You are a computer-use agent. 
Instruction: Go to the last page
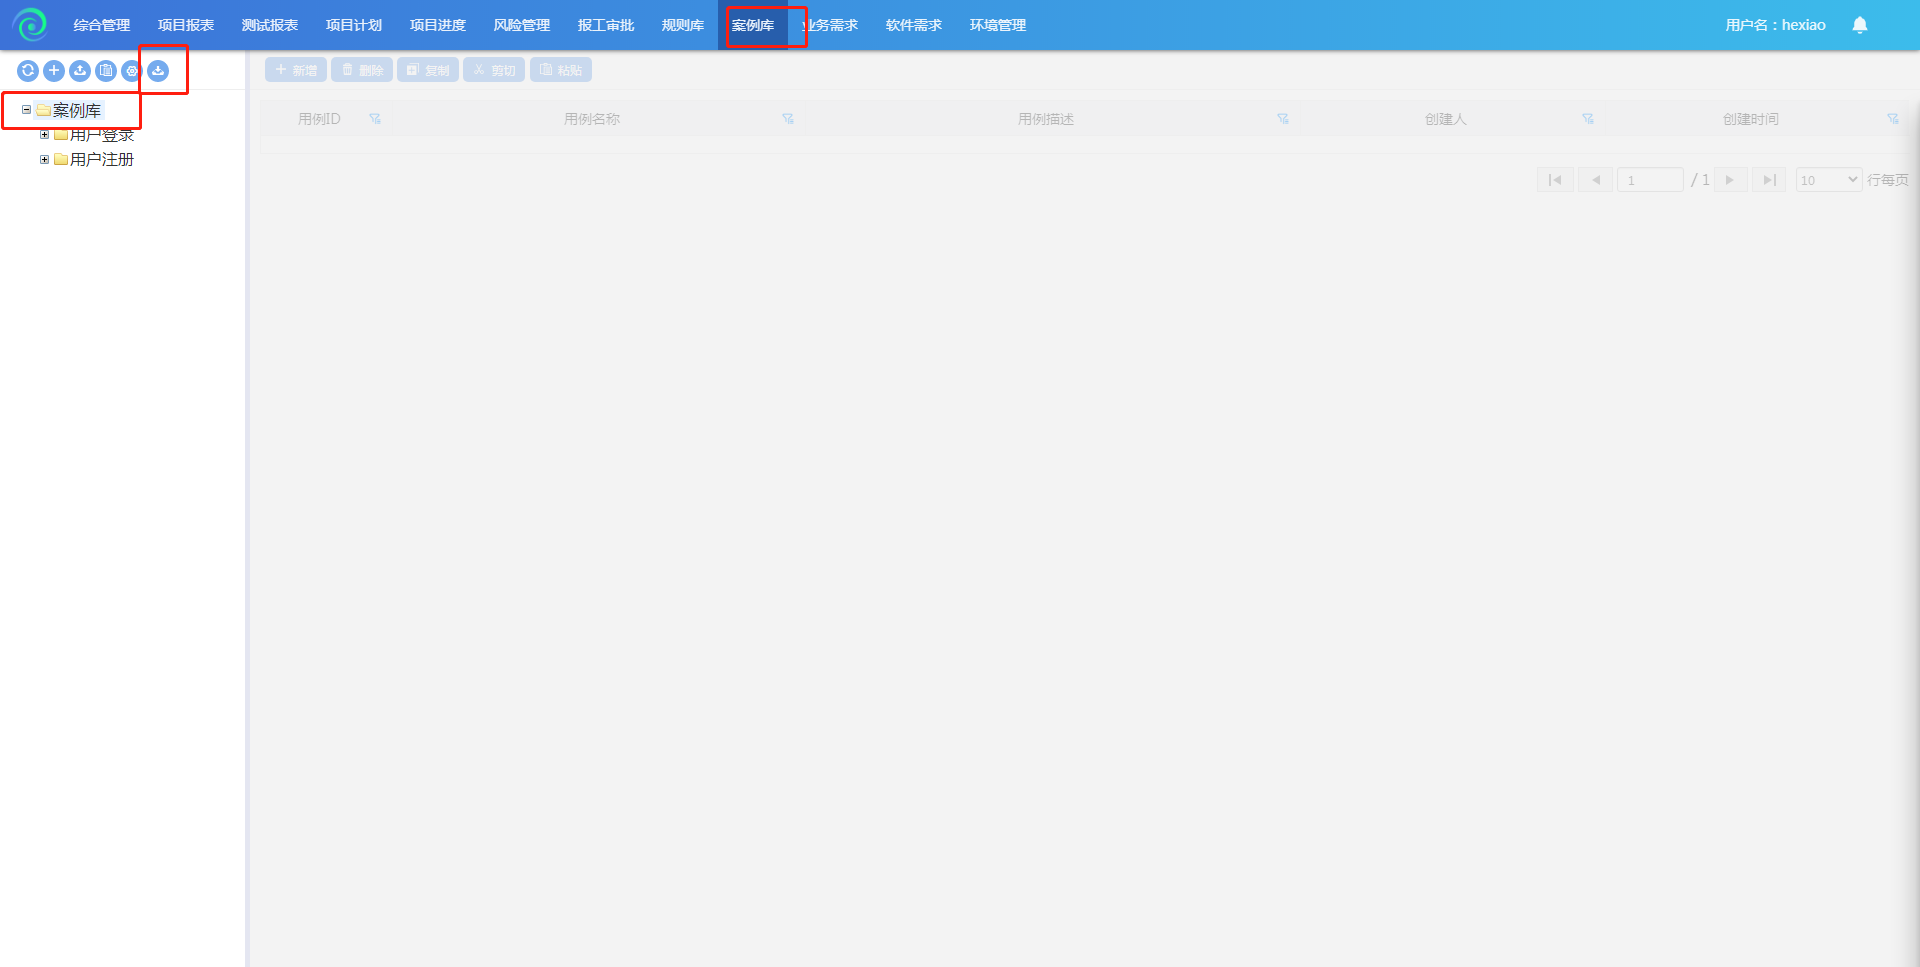point(1769,180)
